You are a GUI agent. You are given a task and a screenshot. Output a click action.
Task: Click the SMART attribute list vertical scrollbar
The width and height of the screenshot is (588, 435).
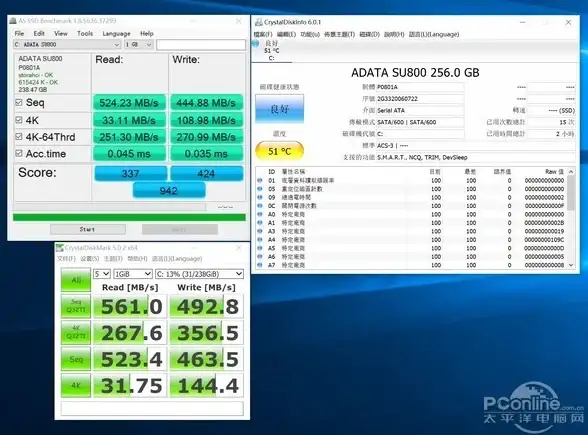(x=571, y=218)
